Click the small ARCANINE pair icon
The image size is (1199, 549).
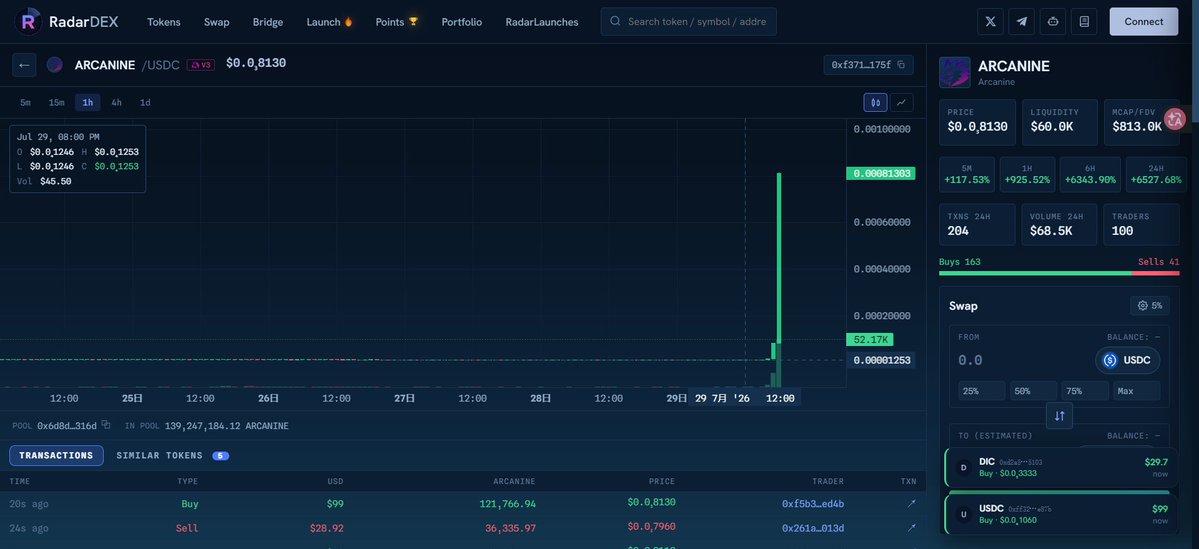coord(54,65)
